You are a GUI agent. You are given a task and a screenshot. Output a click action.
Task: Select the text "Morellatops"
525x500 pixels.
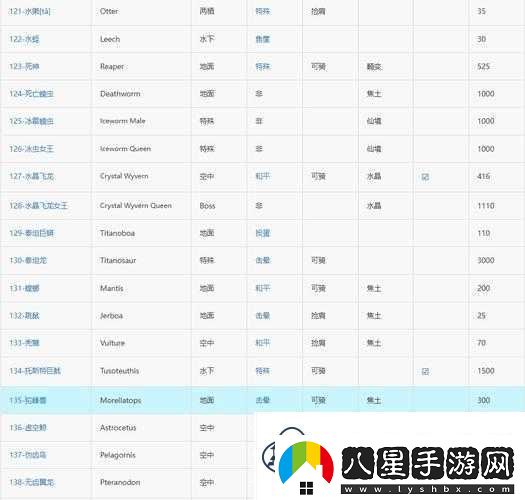click(x=120, y=400)
